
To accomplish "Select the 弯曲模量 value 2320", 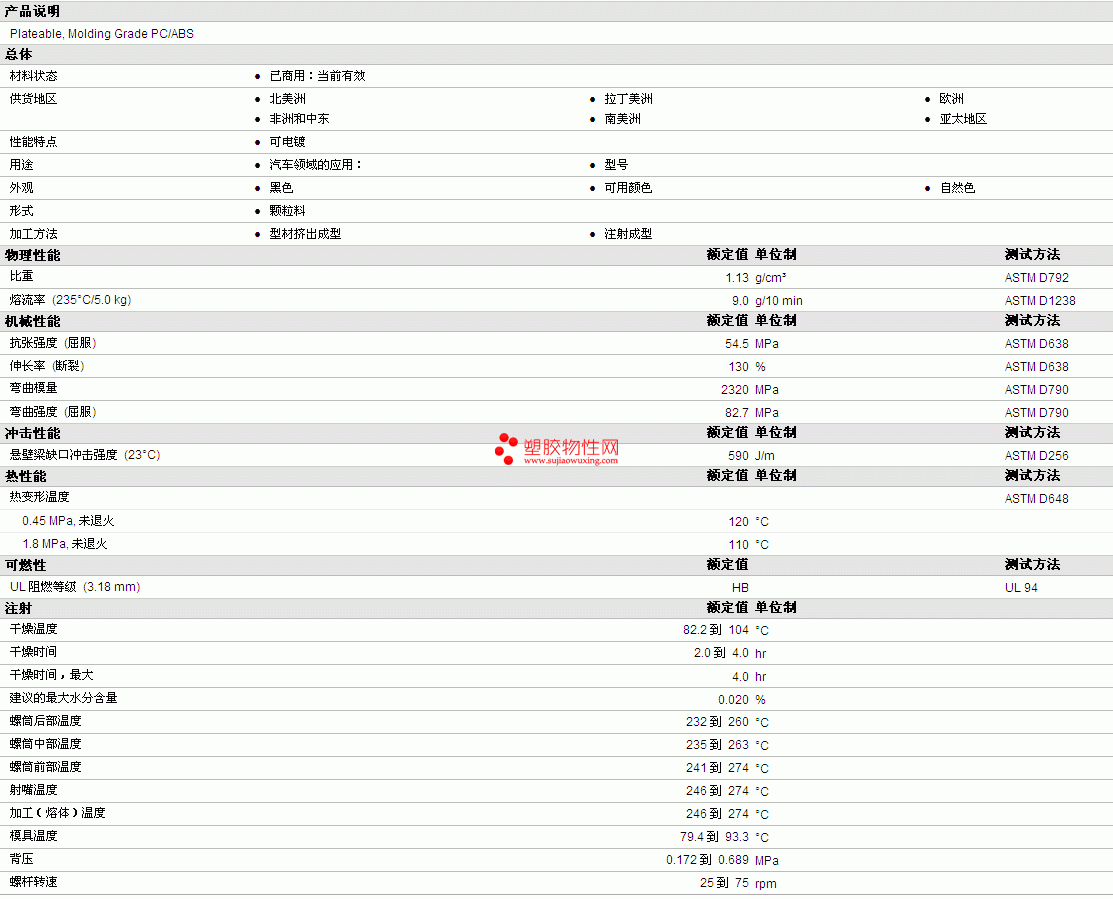I will [735, 390].
